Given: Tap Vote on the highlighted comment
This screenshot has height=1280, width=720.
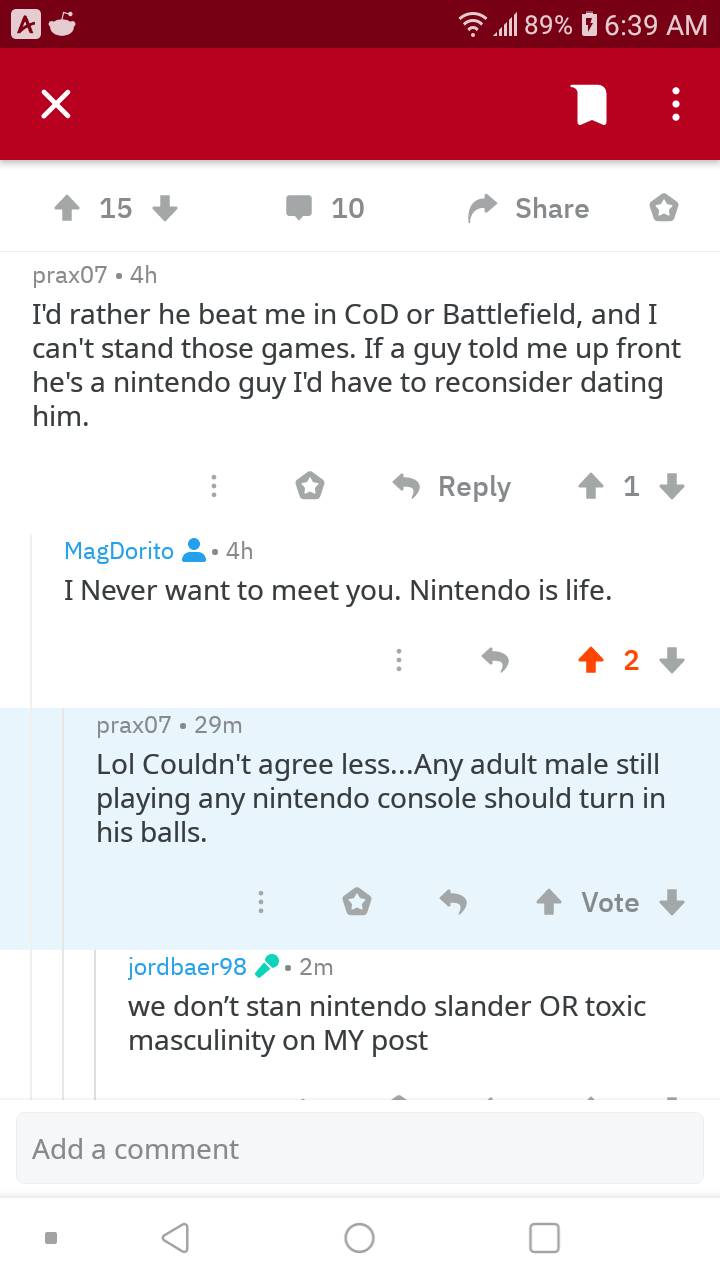Looking at the screenshot, I should click(609, 901).
